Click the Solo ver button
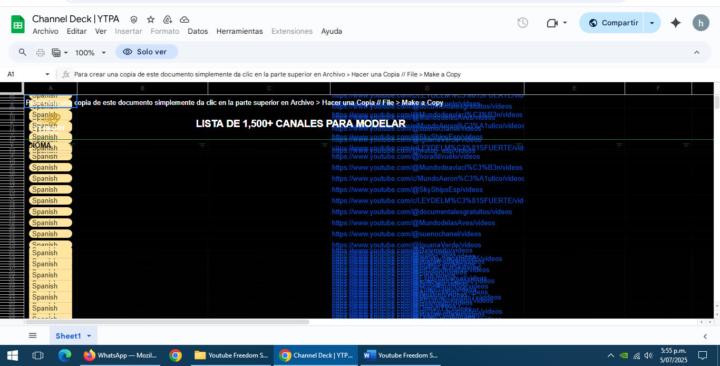 click(x=146, y=52)
